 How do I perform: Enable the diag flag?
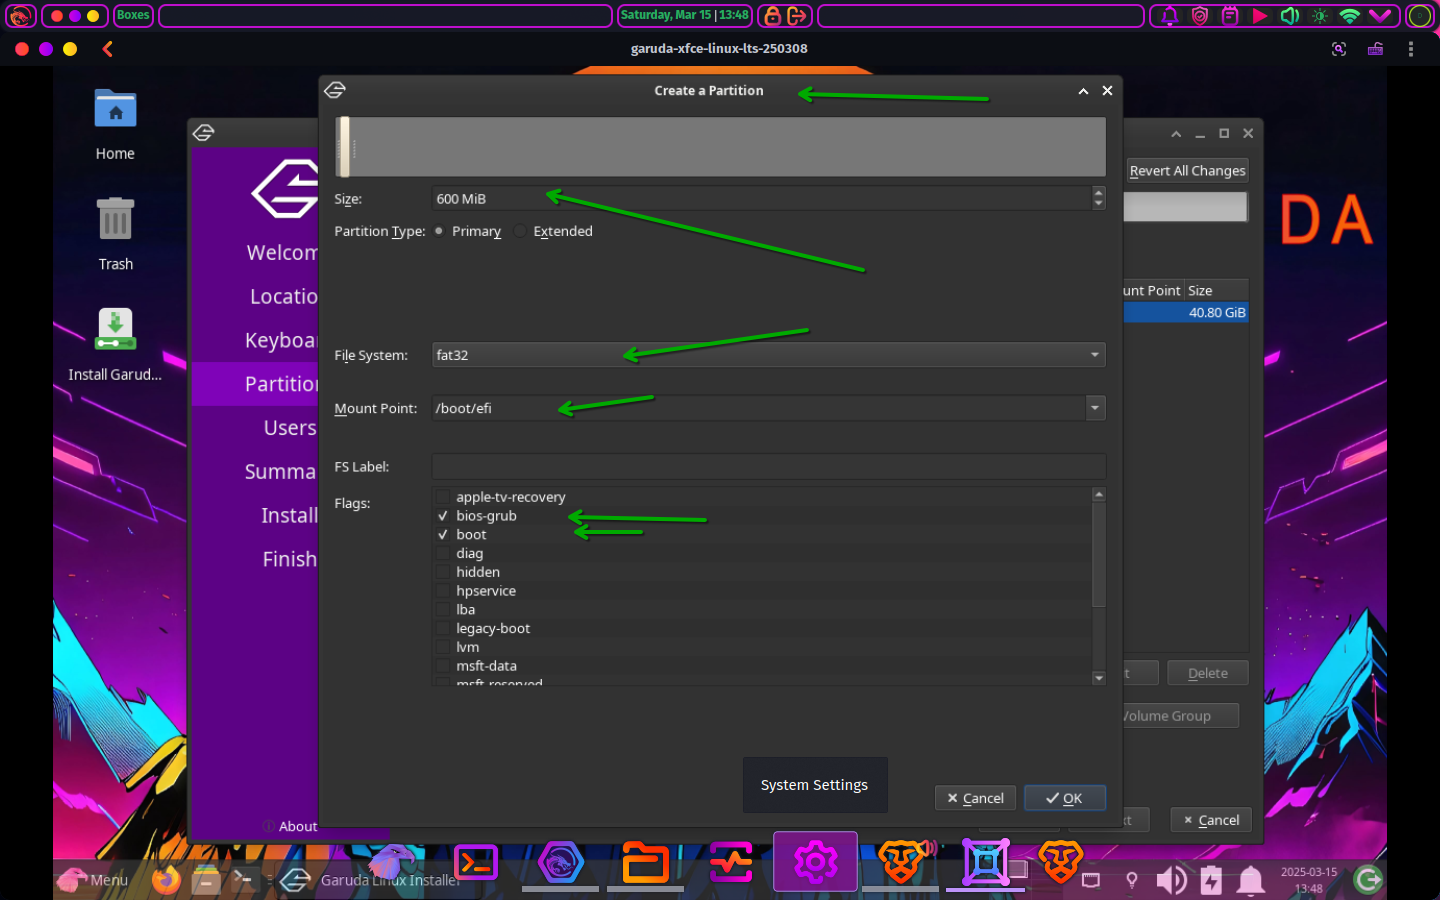(x=443, y=553)
